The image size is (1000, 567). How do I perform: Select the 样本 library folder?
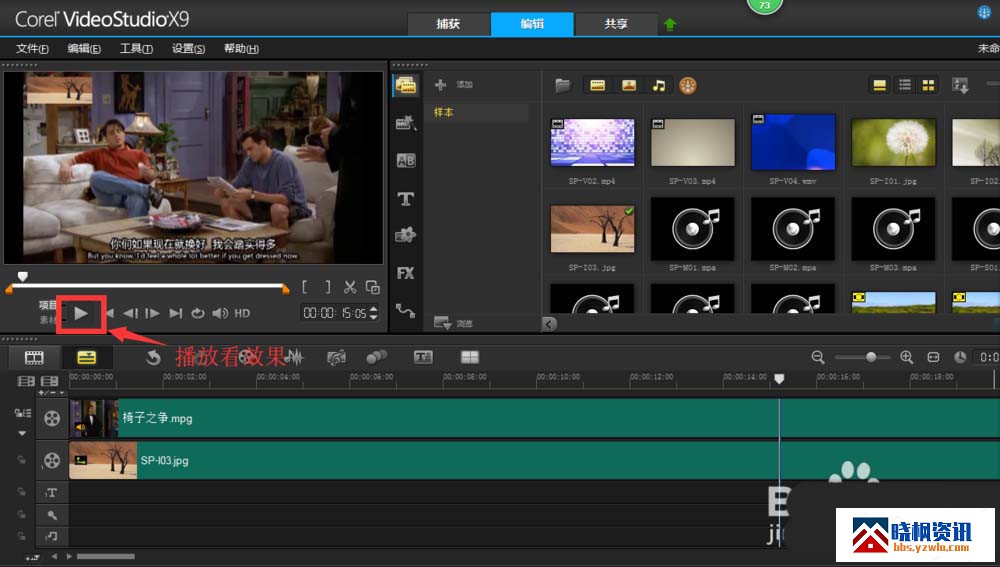coord(477,112)
